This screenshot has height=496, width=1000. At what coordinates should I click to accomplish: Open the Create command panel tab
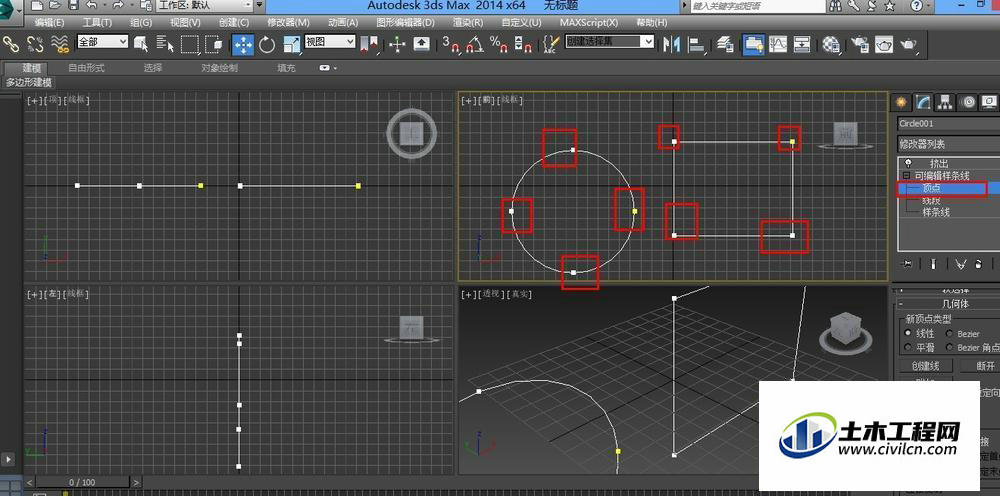tap(901, 102)
